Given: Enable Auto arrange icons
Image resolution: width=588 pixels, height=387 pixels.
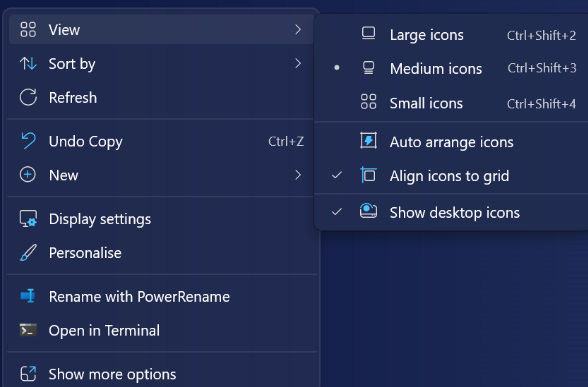Looking at the screenshot, I should [451, 142].
